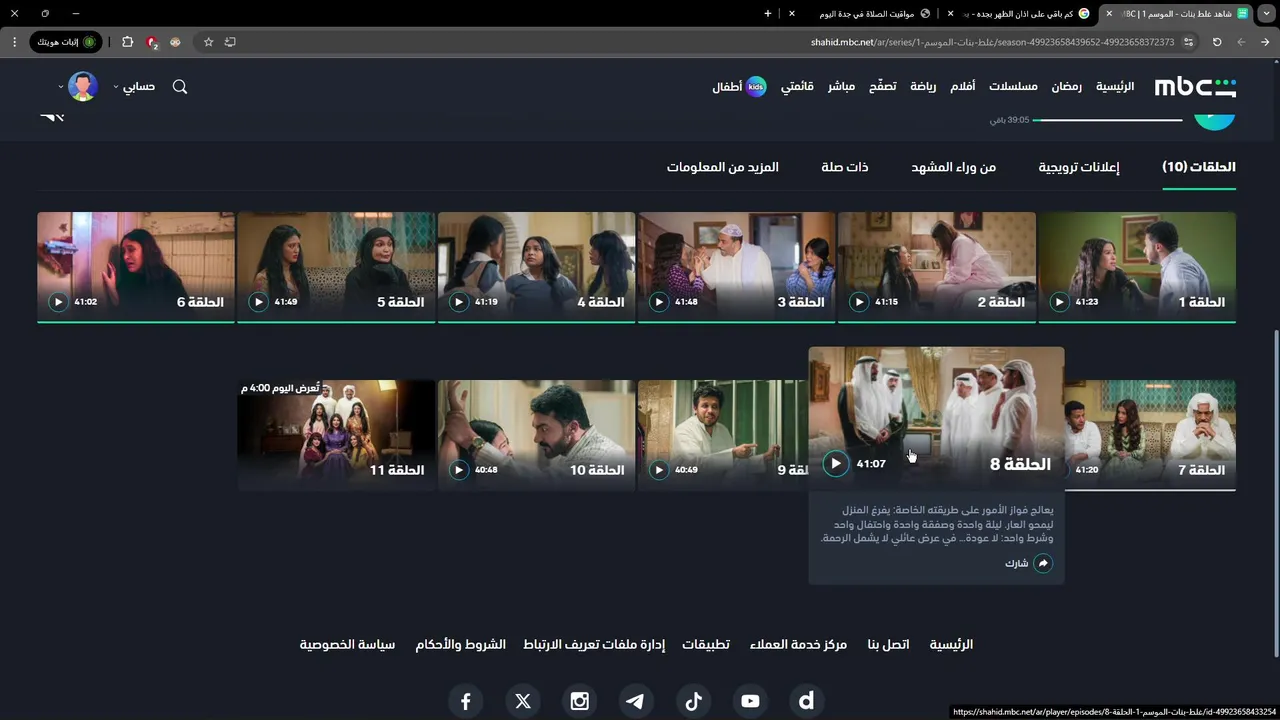This screenshot has height=720, width=1280.
Task: Click the 'شارك' share button
Action: click(x=1028, y=563)
